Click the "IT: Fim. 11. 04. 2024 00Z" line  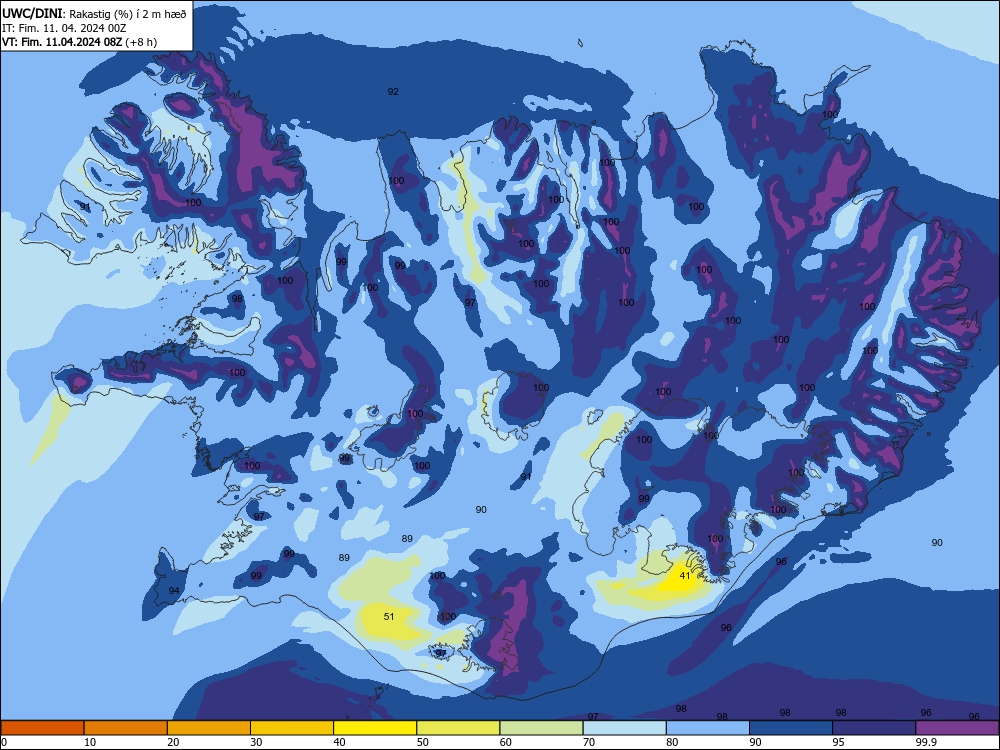(64, 28)
